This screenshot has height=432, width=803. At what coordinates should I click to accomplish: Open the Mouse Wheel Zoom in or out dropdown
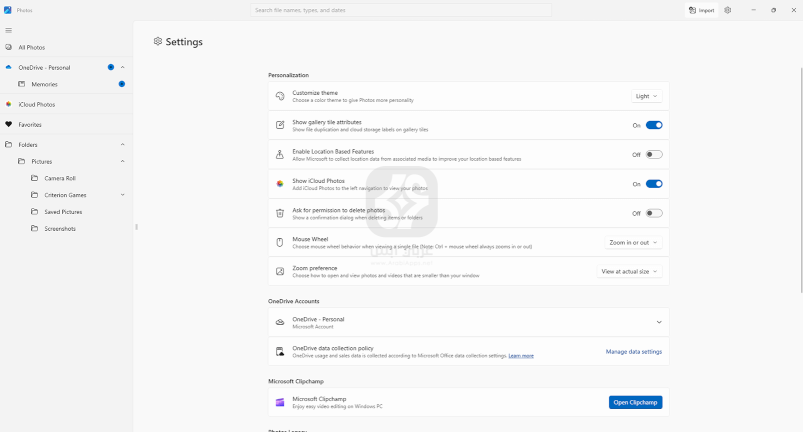(x=634, y=242)
